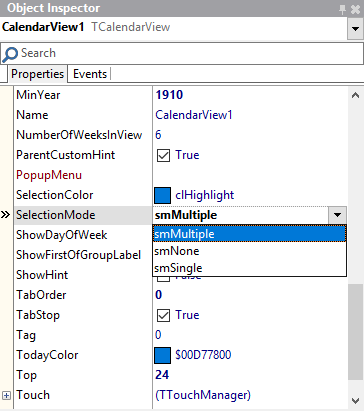Click the SelectionColor blue swatch
This screenshot has width=364, height=411.
tap(163, 195)
